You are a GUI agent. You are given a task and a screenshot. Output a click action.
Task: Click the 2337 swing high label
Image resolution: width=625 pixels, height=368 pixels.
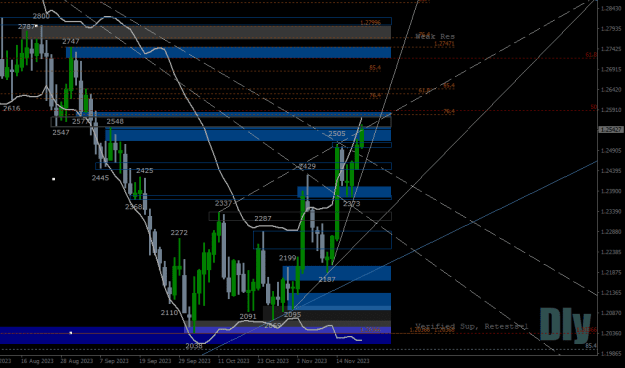coord(223,204)
